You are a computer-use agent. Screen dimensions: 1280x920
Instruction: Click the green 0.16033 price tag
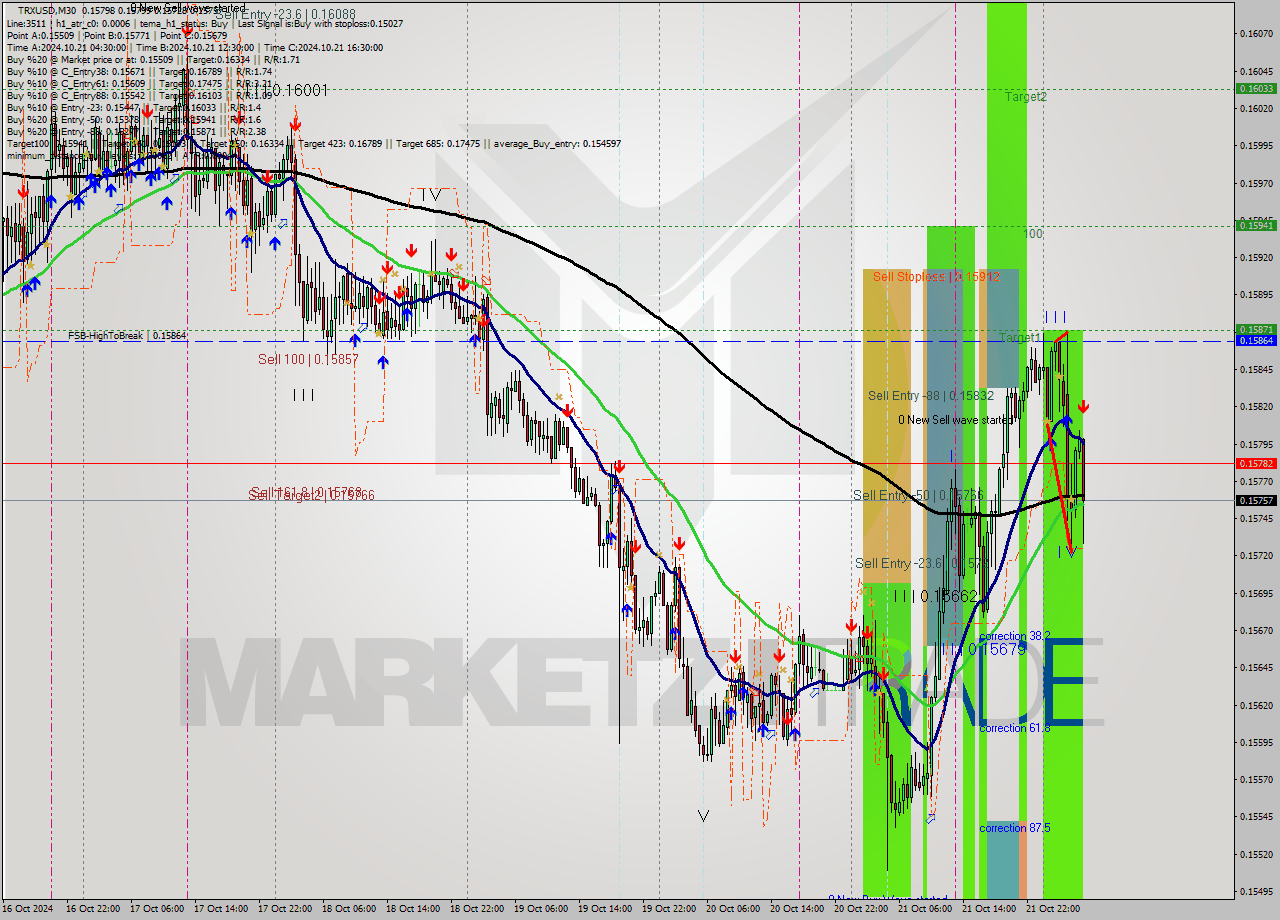click(x=1256, y=88)
